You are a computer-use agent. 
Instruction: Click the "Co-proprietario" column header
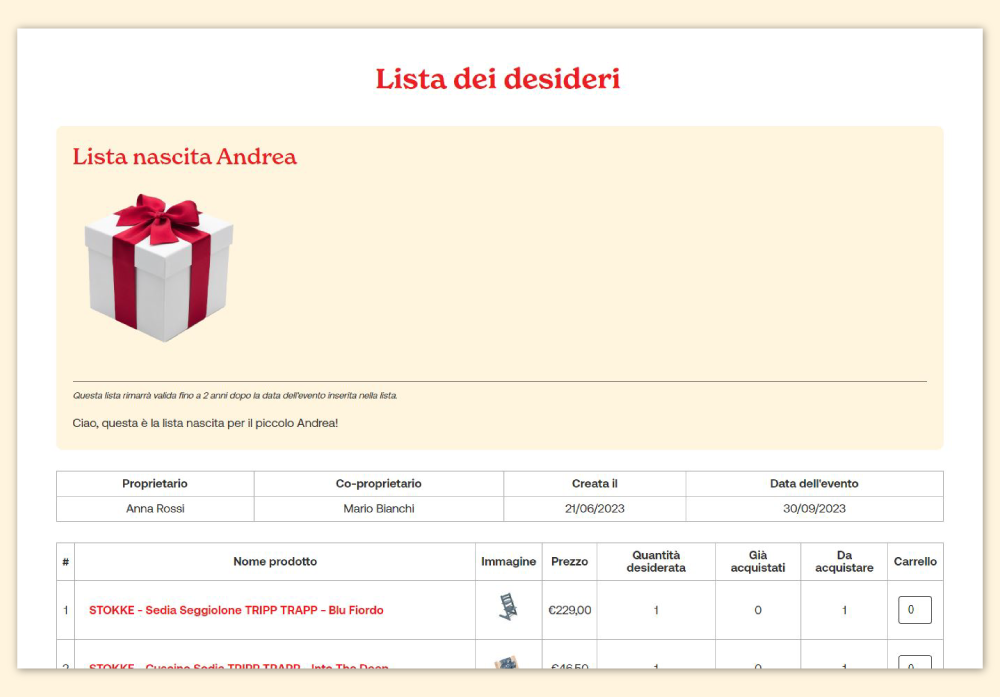(x=379, y=483)
